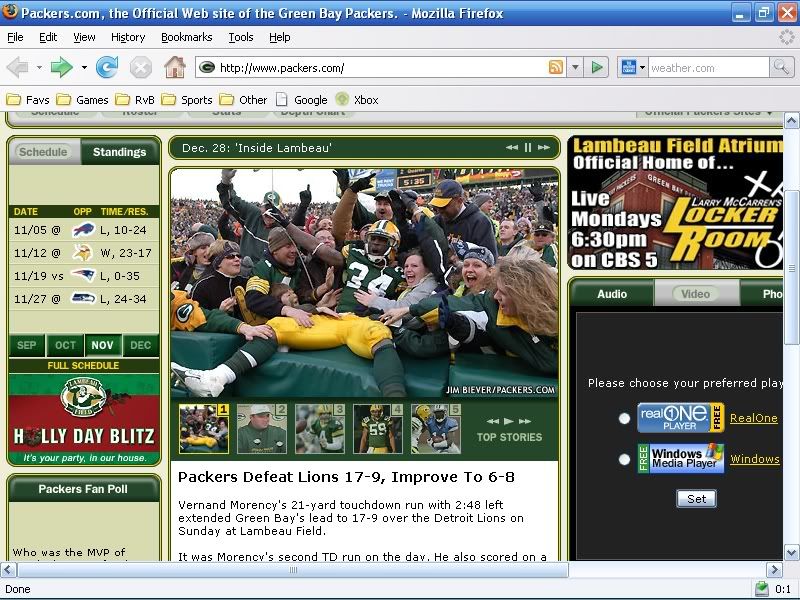Click the Set button for preferred player
The image size is (800, 600).
click(x=696, y=498)
